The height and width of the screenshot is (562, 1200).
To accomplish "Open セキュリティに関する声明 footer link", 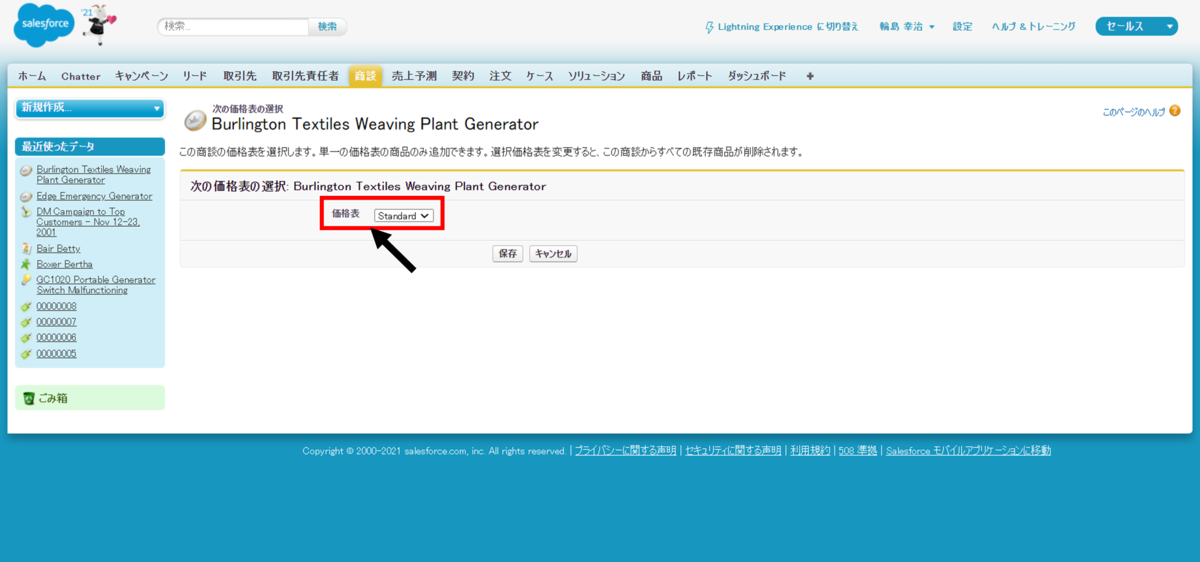I will click(733, 451).
